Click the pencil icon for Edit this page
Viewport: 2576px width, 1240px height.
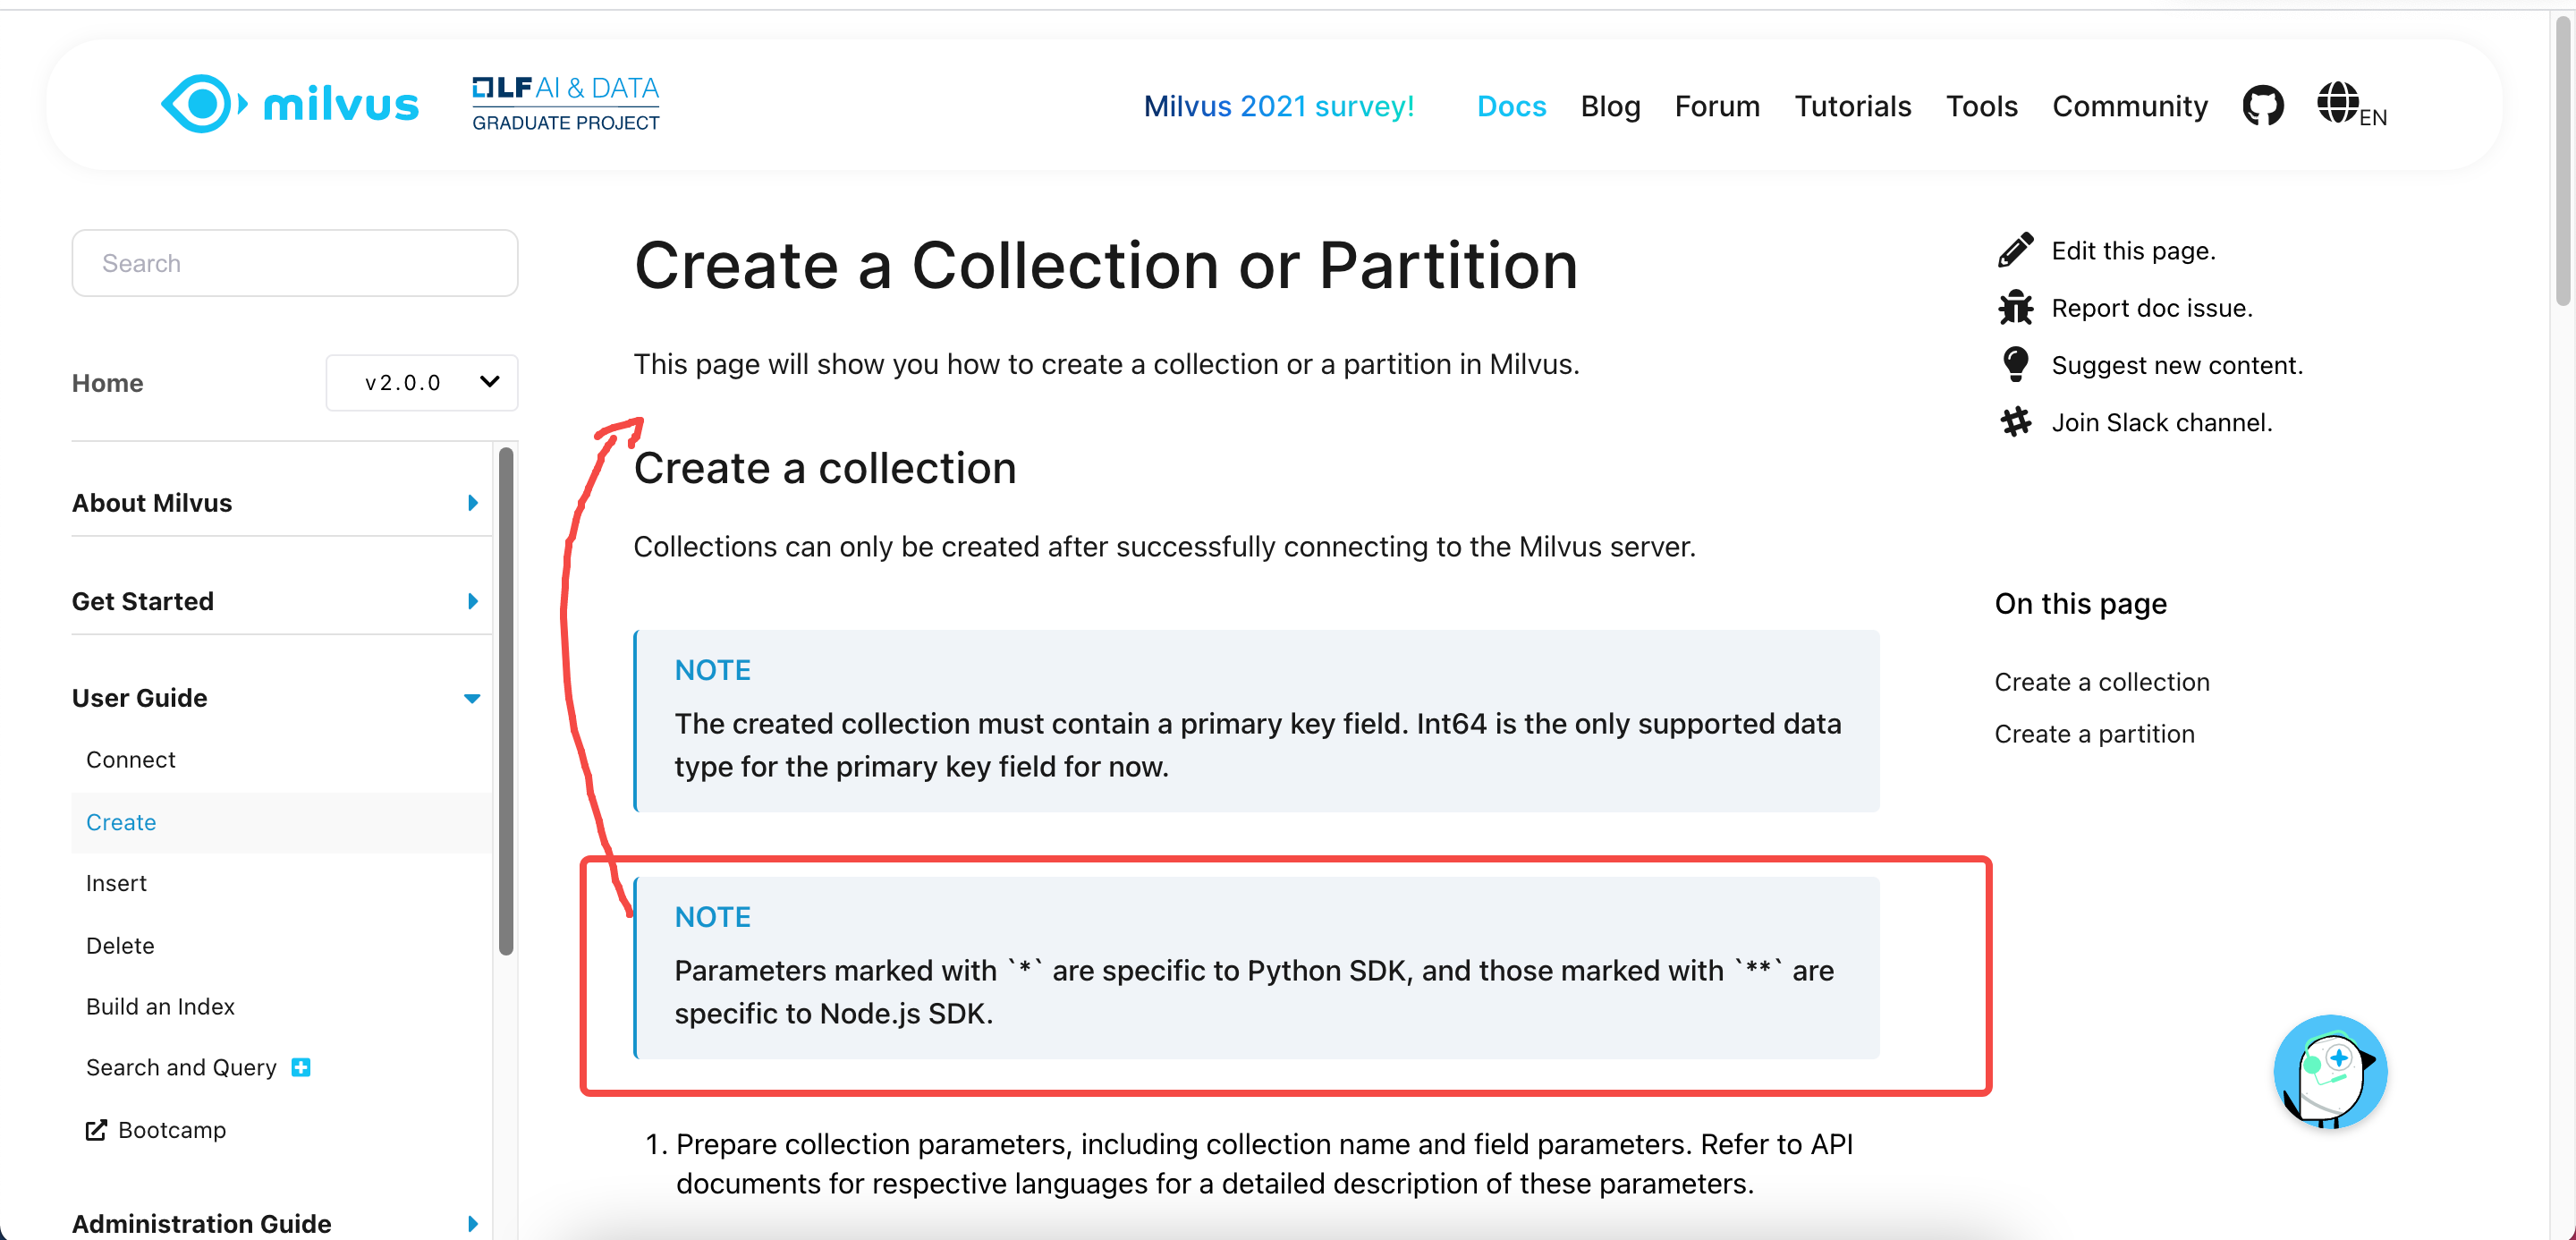click(x=2016, y=249)
